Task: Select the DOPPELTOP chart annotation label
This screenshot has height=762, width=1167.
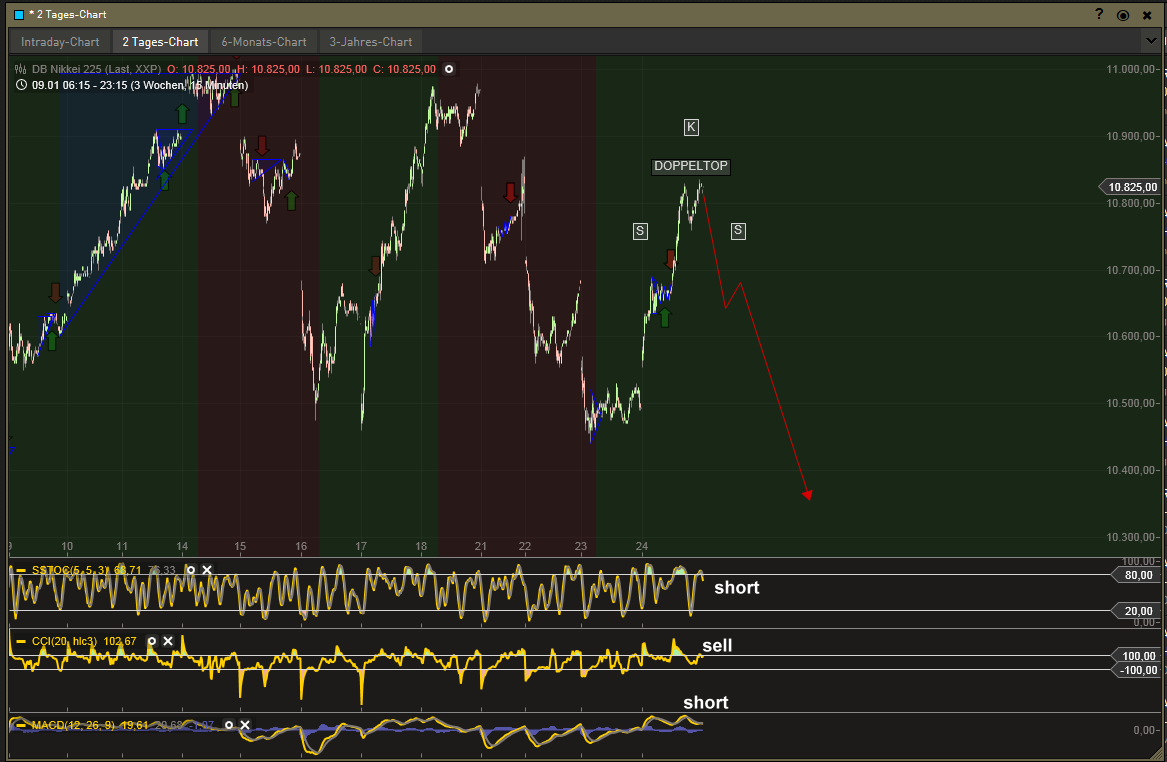Action: coord(691,166)
